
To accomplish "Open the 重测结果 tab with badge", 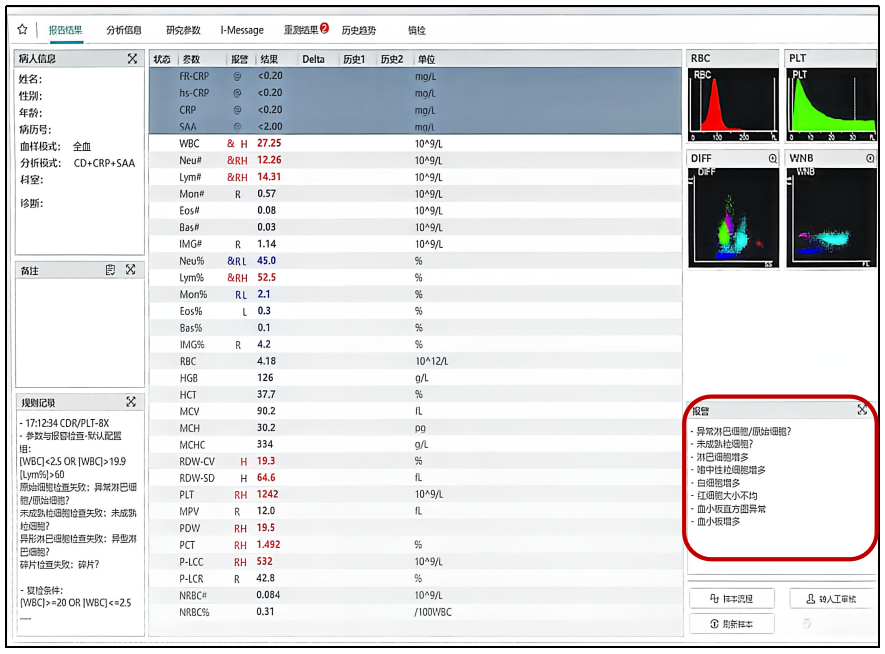I will pyautogui.click(x=306, y=29).
